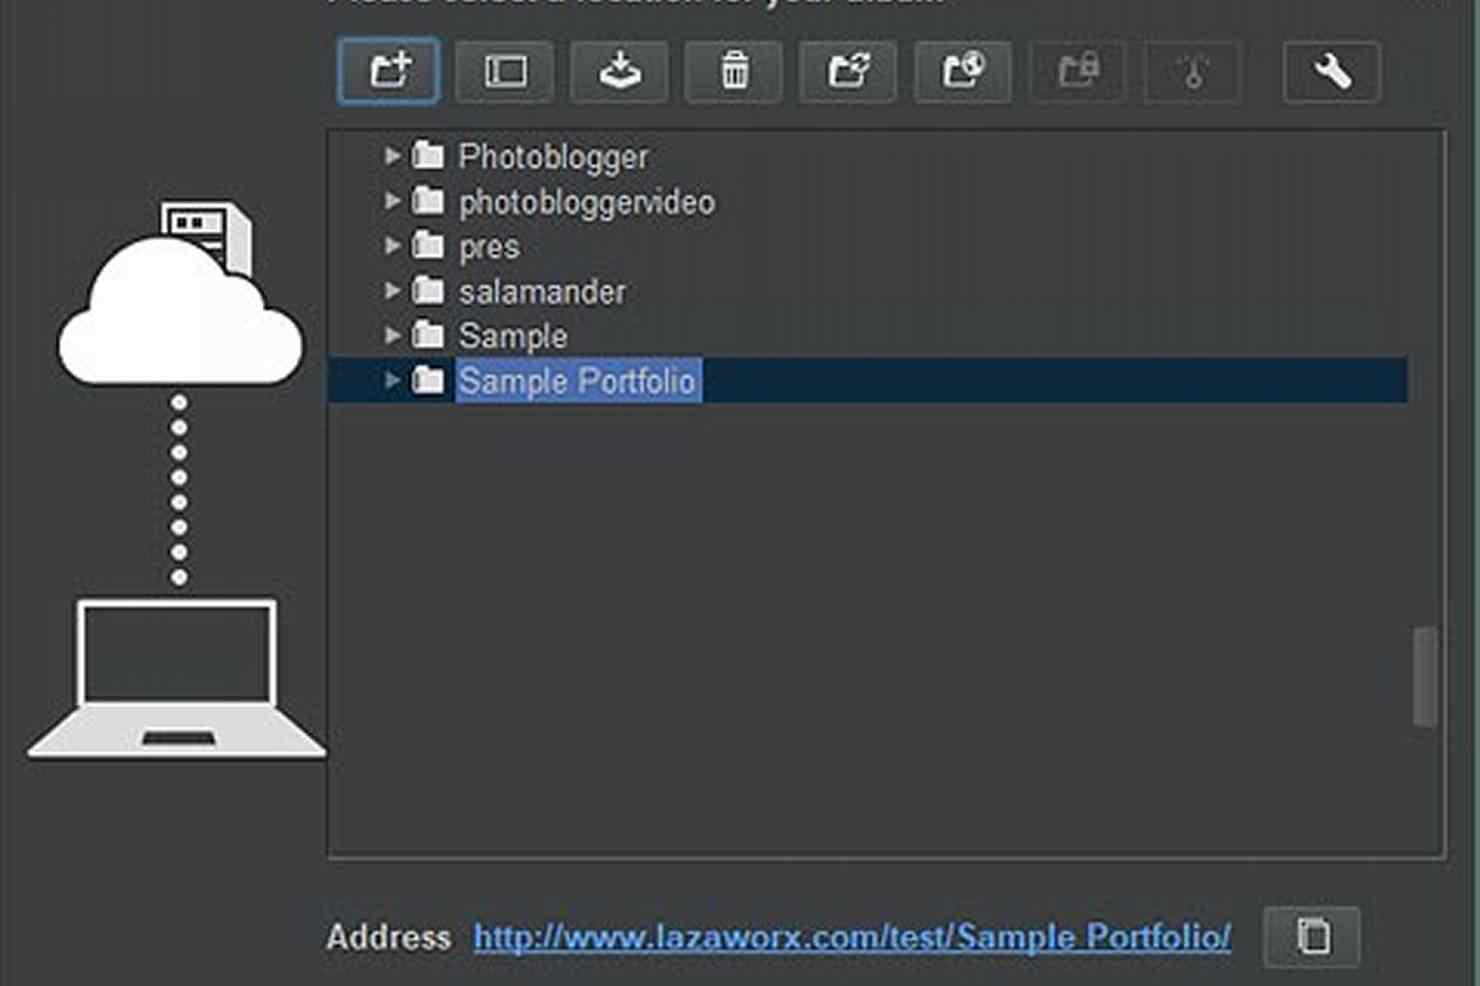Screen dimensions: 1480x986
Task: Click the refresh folder toolbar icon
Action: 848,71
